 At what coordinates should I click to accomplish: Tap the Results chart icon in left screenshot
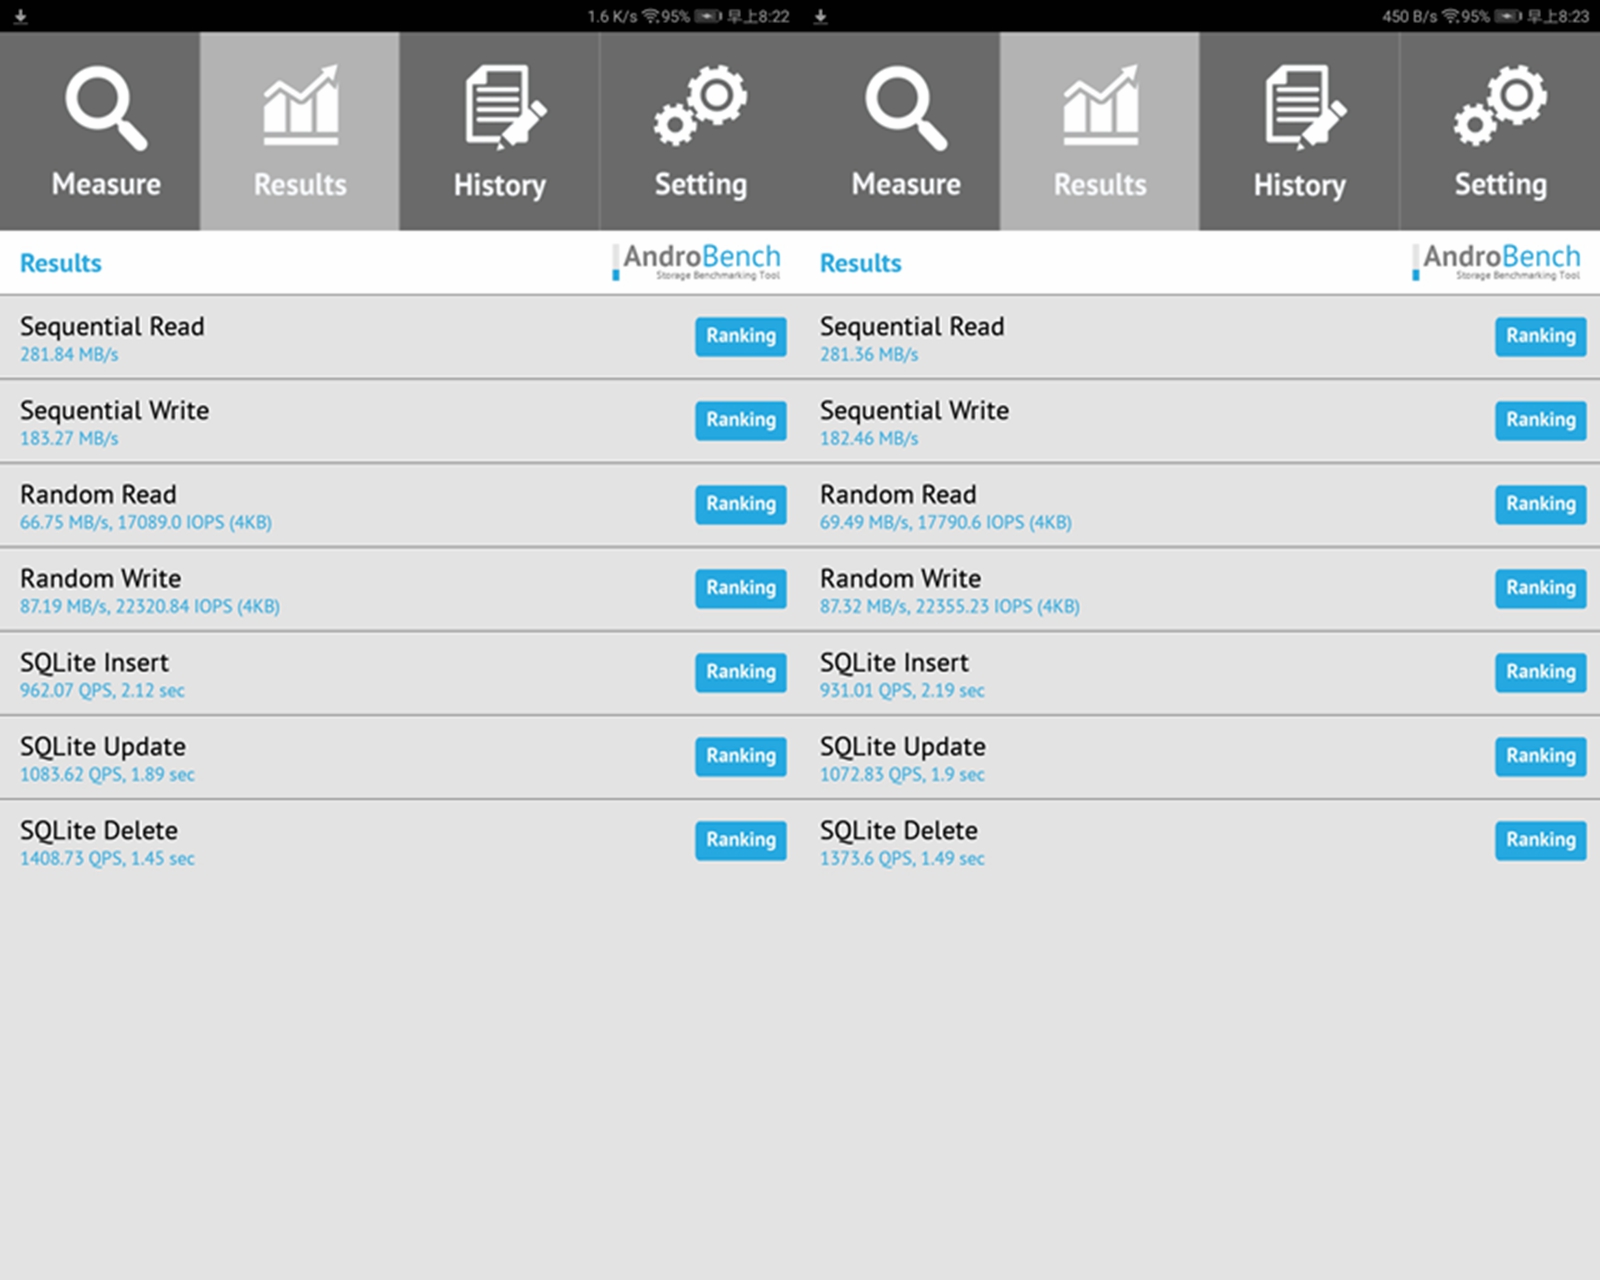(x=300, y=105)
